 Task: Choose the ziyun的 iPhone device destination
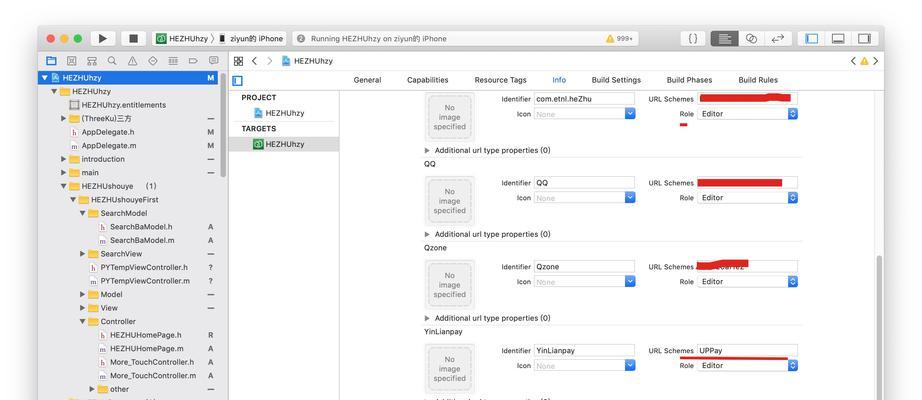point(251,39)
